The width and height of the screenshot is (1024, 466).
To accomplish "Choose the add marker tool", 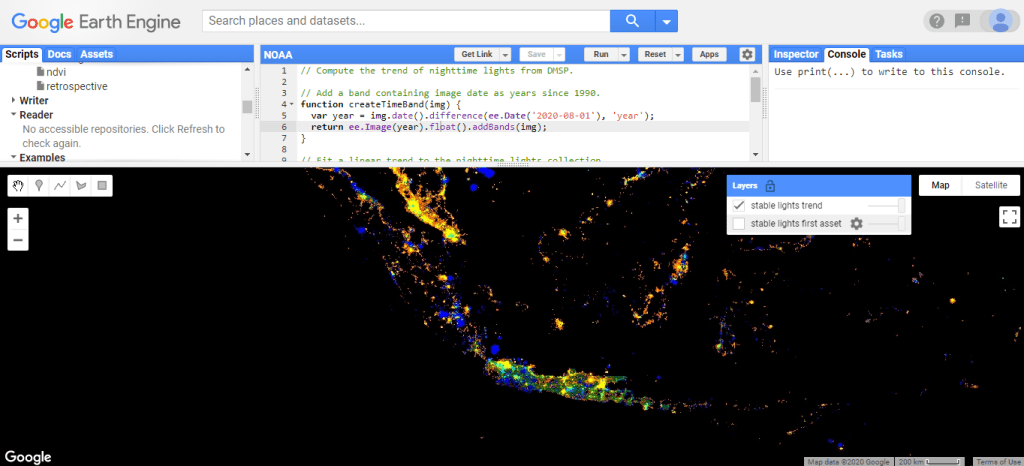I will (40, 185).
